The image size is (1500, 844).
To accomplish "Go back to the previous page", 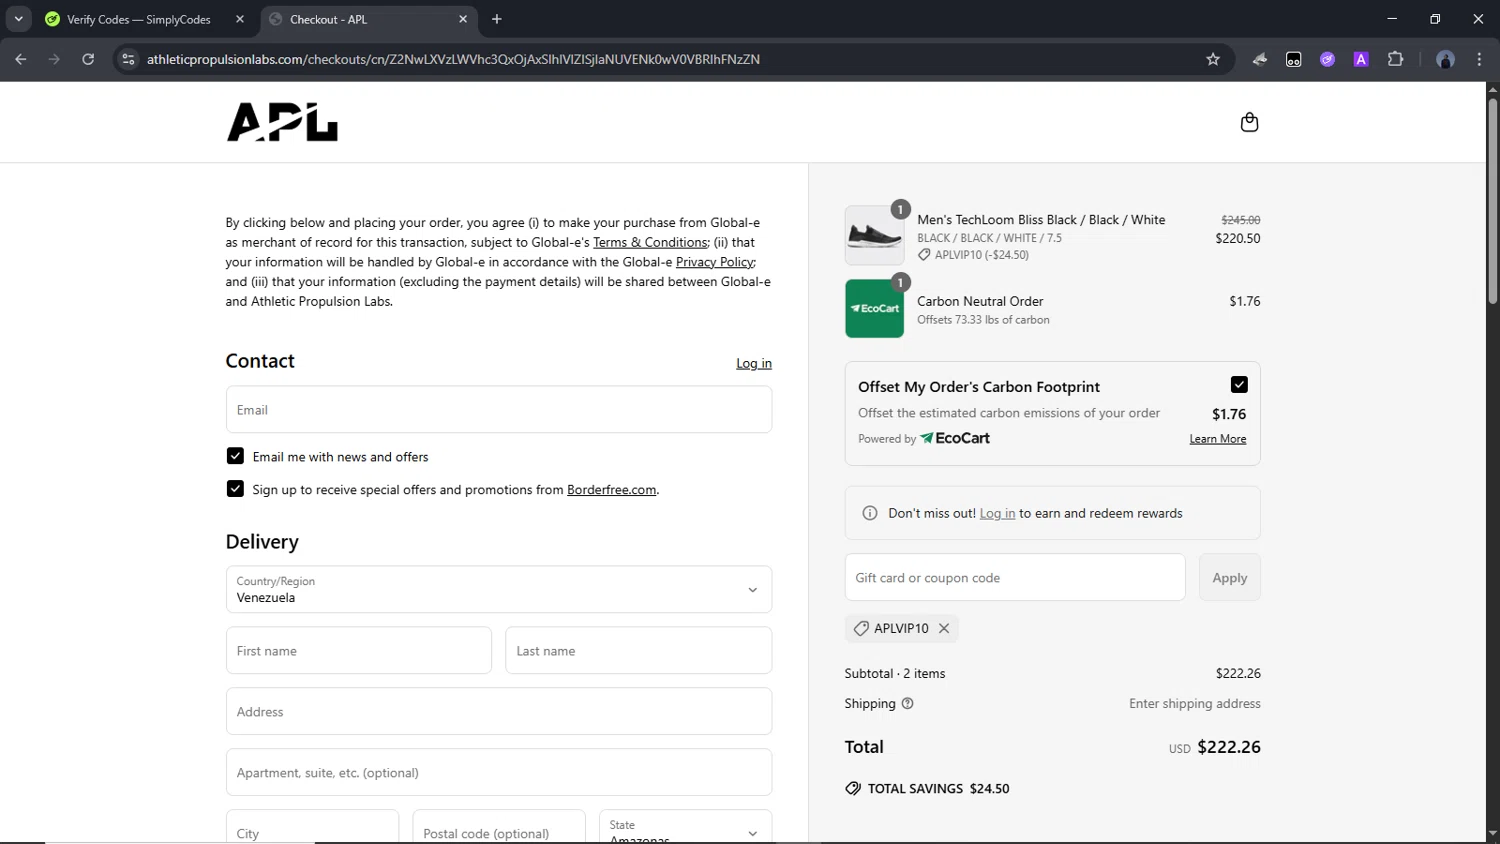I will click(21, 59).
